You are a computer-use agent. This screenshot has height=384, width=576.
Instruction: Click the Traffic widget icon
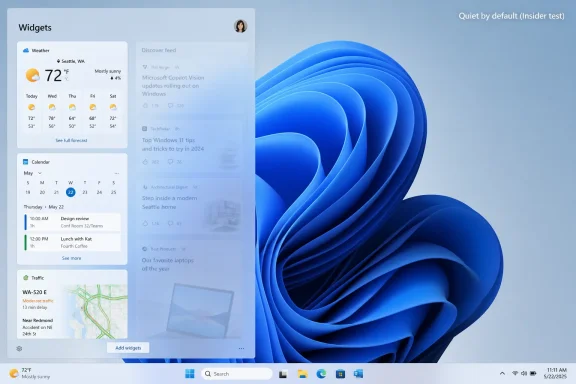pos(26,278)
